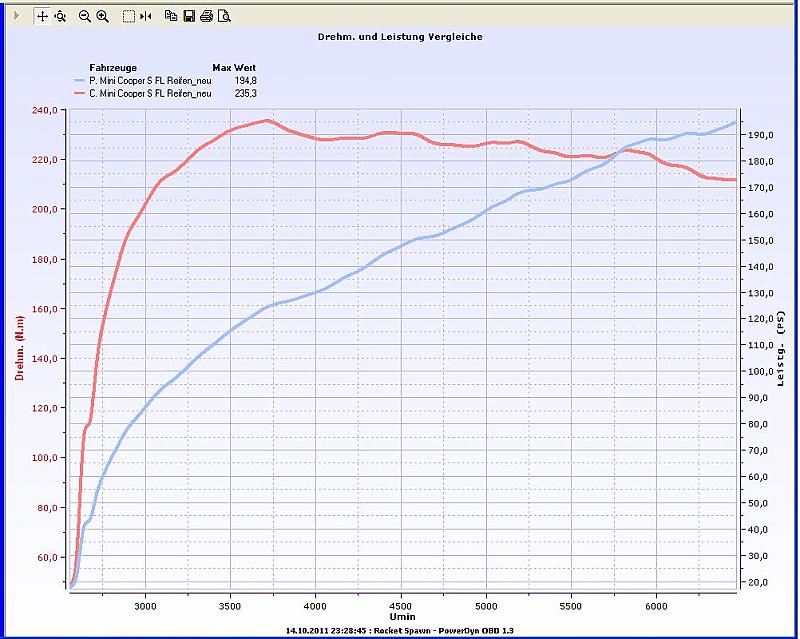The width and height of the screenshot is (800, 639).
Task: Select the C. Mini Cooper S legend entry
Action: click(150, 93)
